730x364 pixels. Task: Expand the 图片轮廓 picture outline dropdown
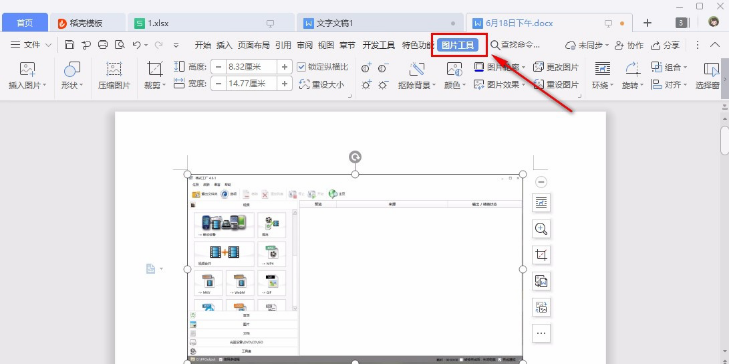523,67
